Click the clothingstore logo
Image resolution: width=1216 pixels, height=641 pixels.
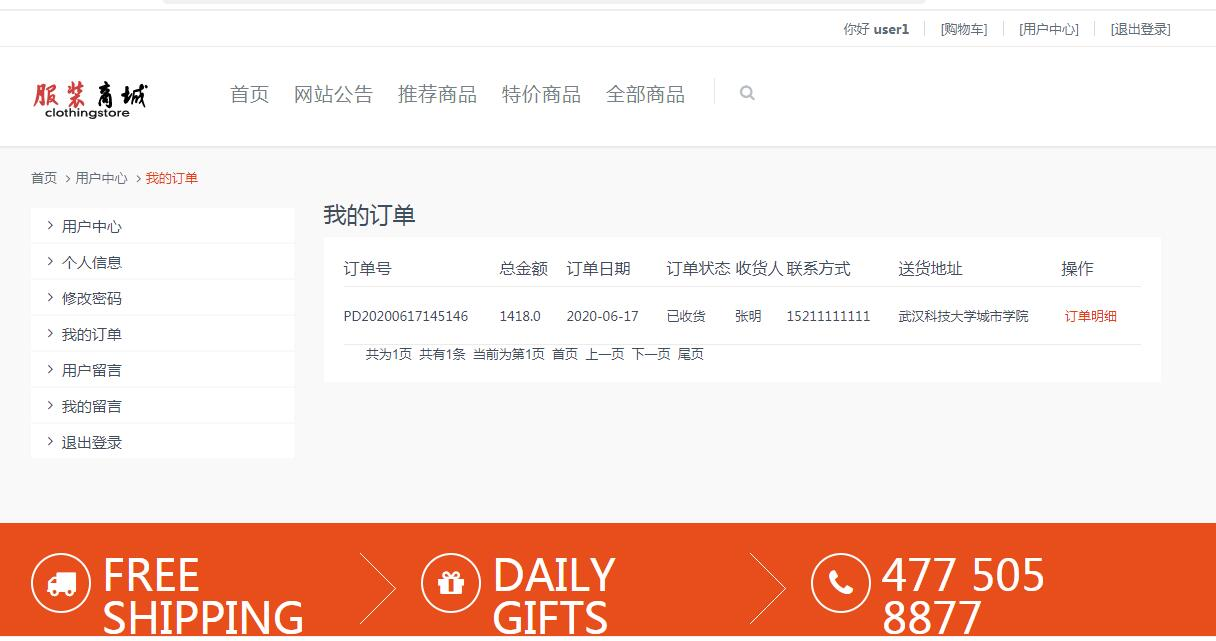click(90, 100)
